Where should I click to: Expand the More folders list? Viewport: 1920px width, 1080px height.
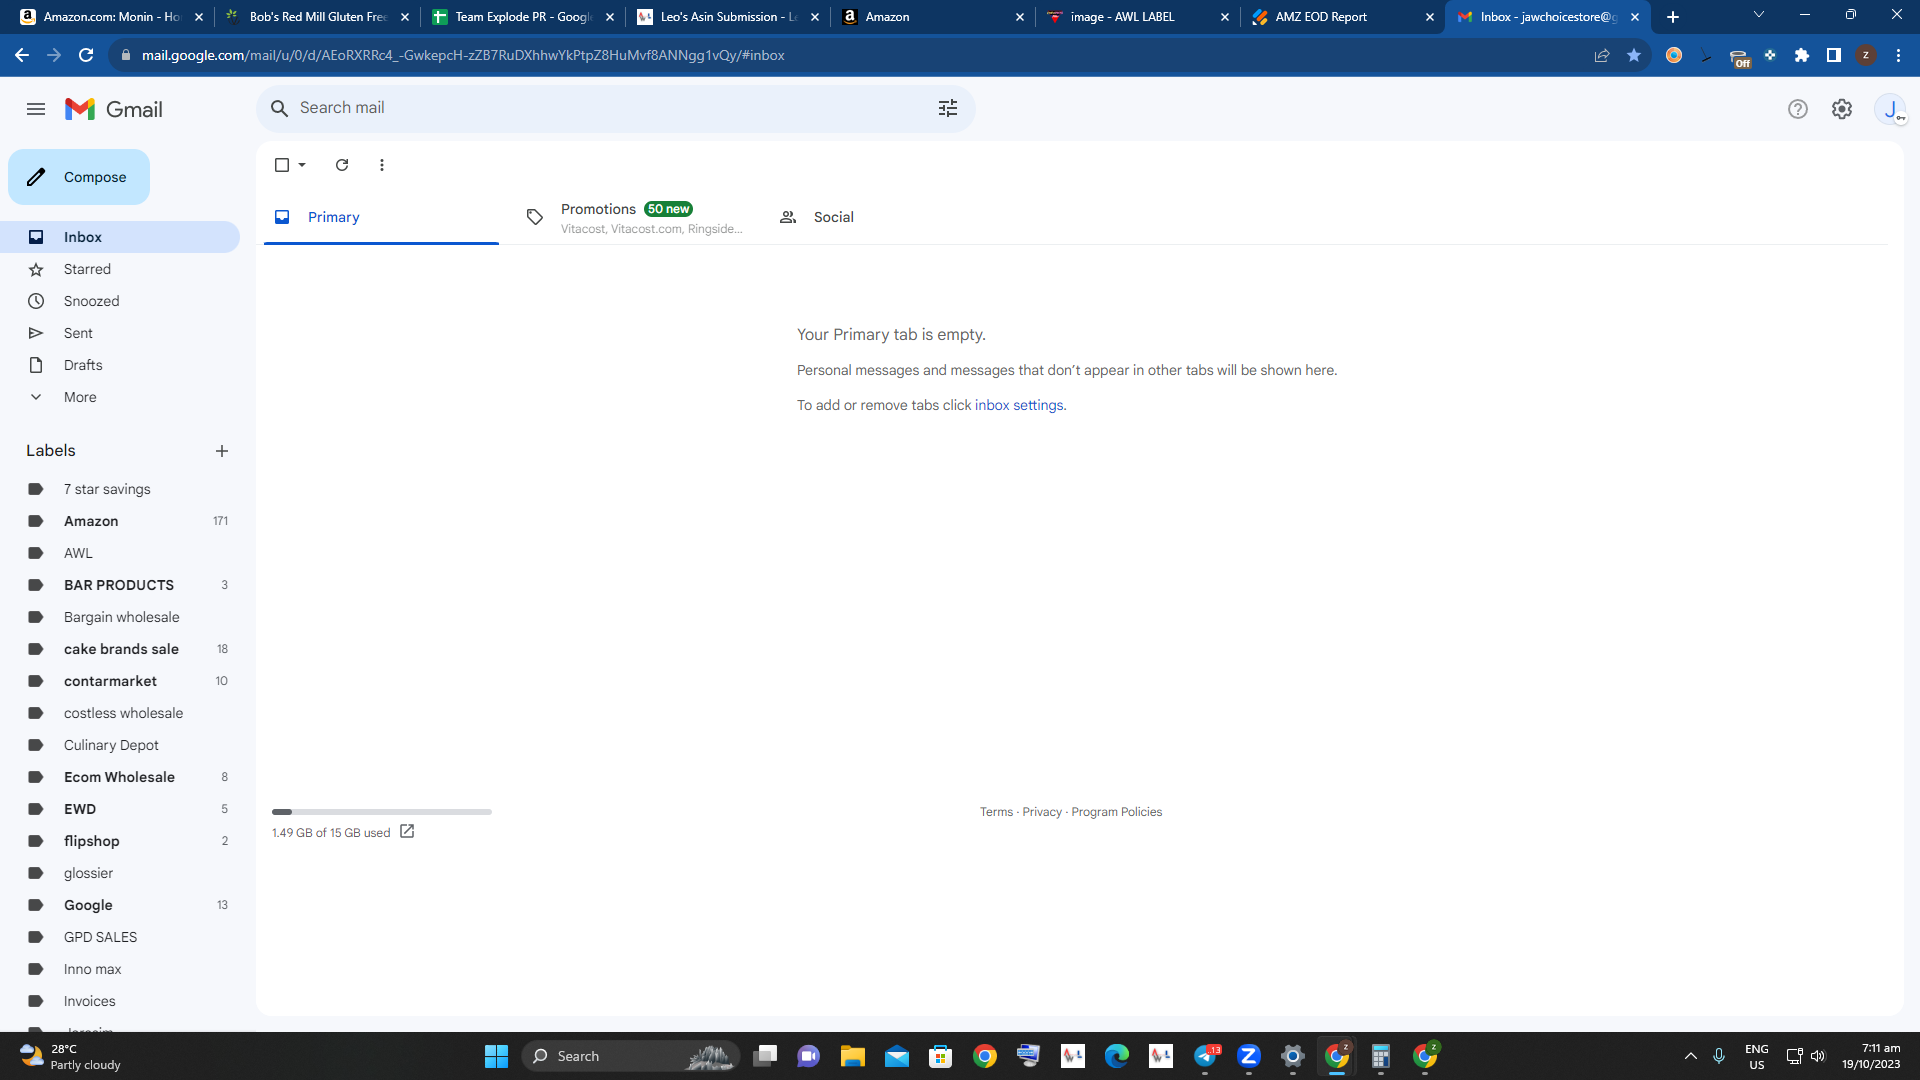pos(120,397)
